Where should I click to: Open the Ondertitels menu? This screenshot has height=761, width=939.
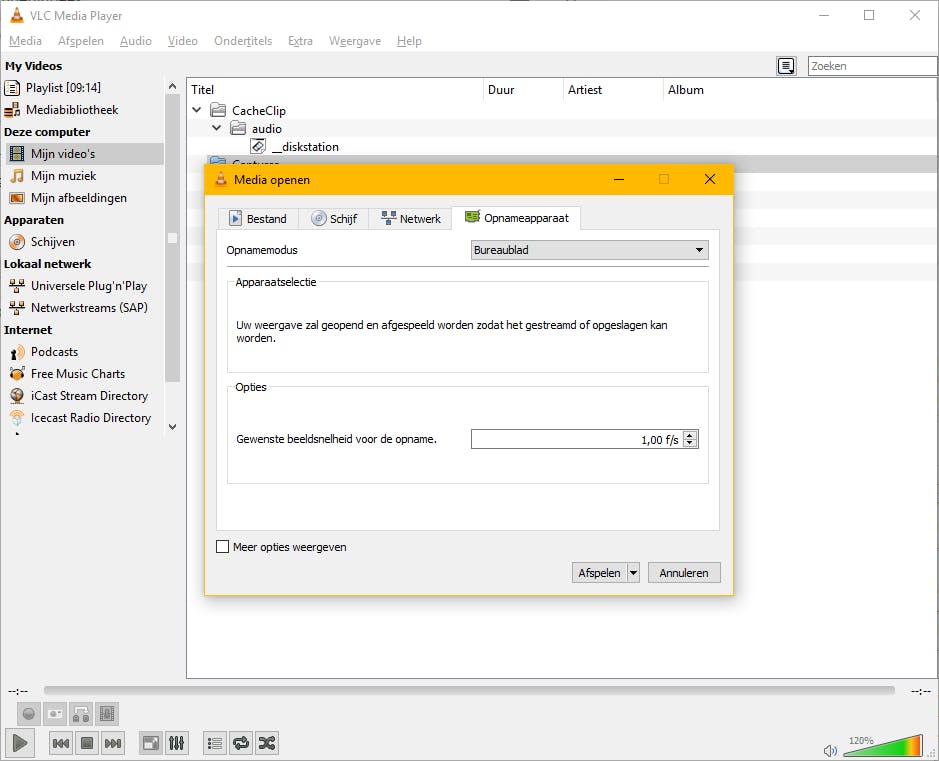pyautogui.click(x=242, y=41)
